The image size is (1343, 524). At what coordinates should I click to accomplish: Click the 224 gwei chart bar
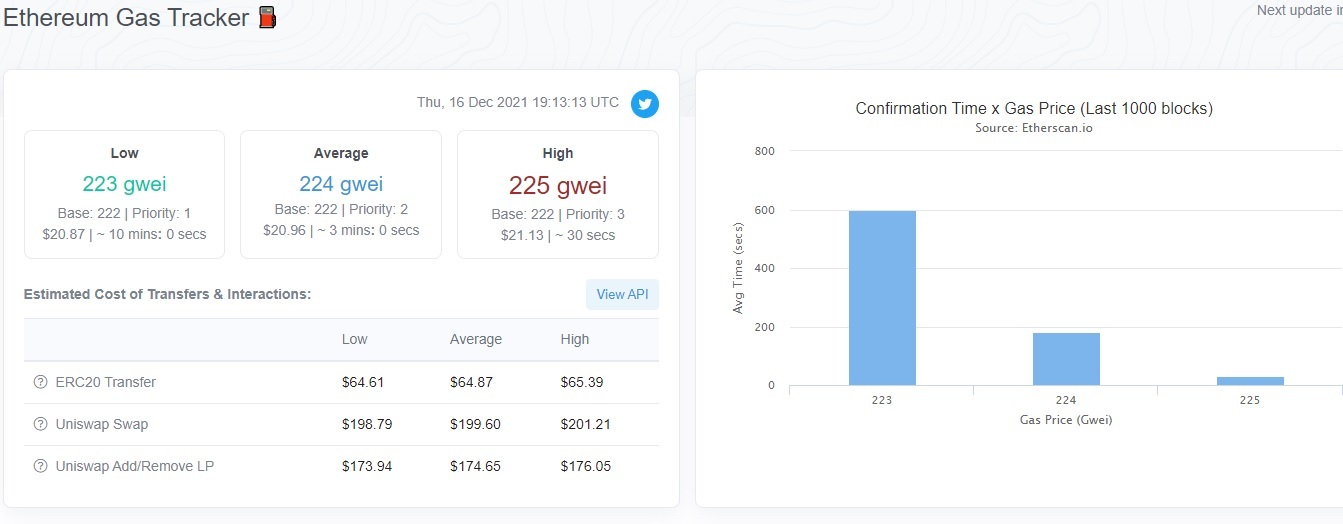[x=1066, y=358]
